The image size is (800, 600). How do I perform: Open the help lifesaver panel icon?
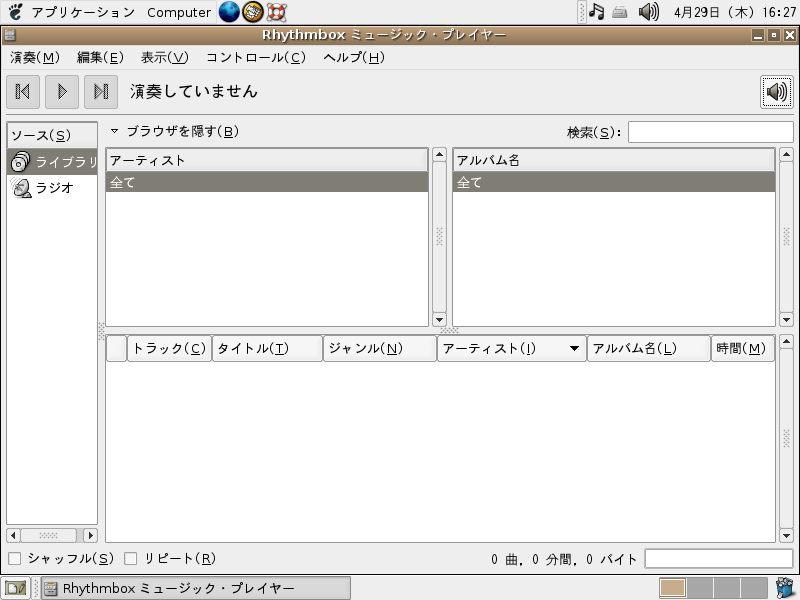[x=277, y=12]
